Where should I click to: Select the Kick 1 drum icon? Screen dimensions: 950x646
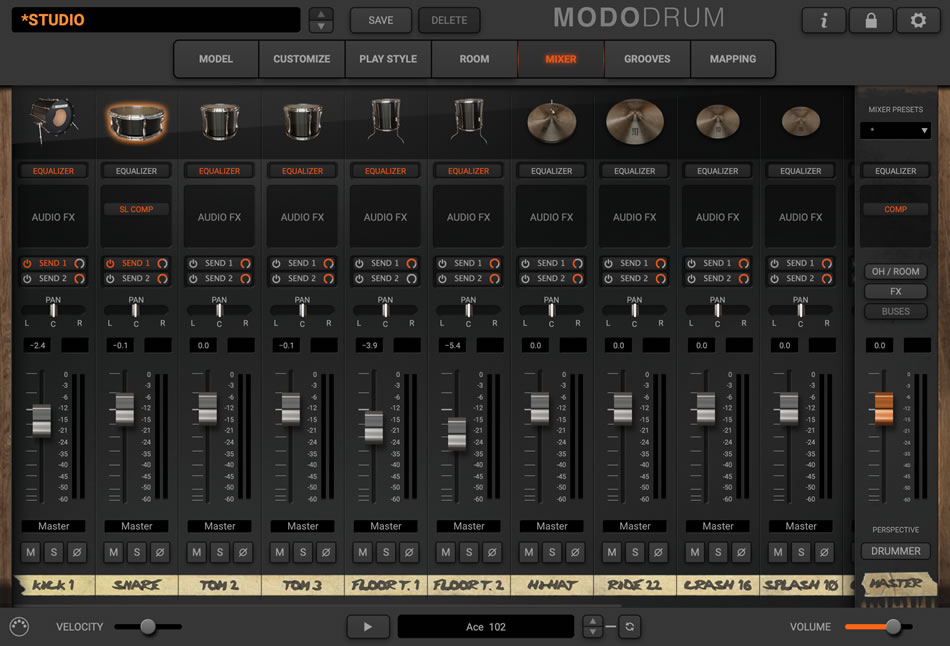pos(53,120)
